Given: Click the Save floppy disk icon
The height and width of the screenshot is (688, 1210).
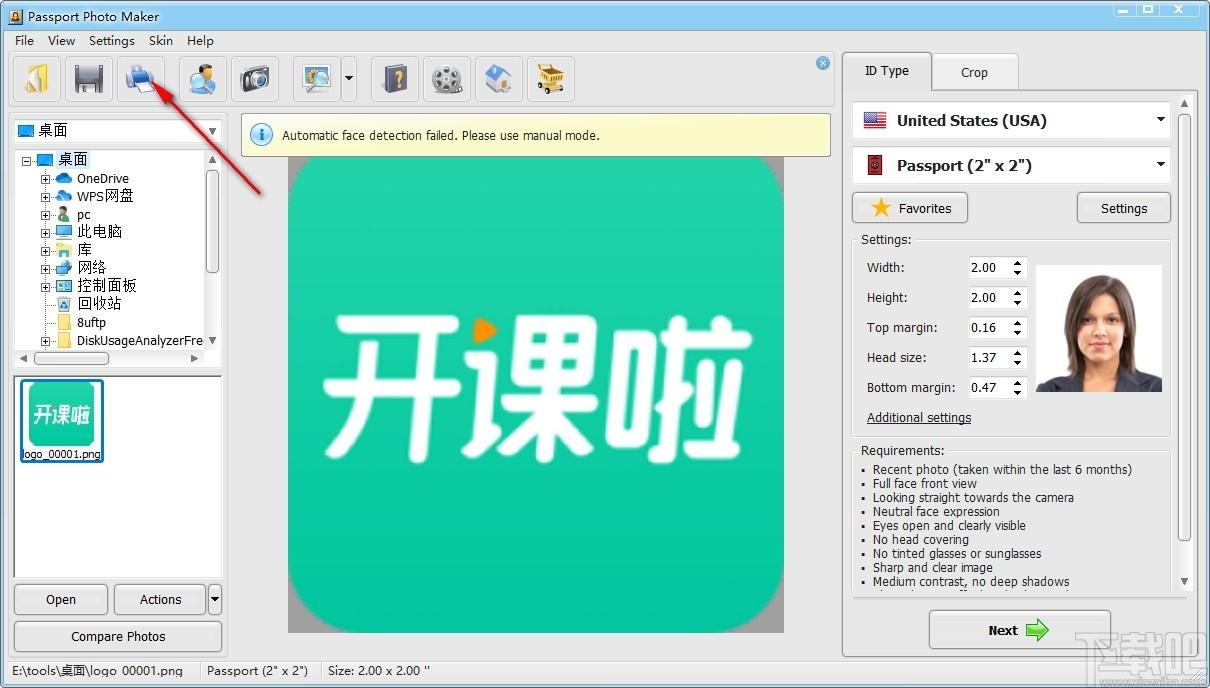Looking at the screenshot, I should click(x=89, y=79).
